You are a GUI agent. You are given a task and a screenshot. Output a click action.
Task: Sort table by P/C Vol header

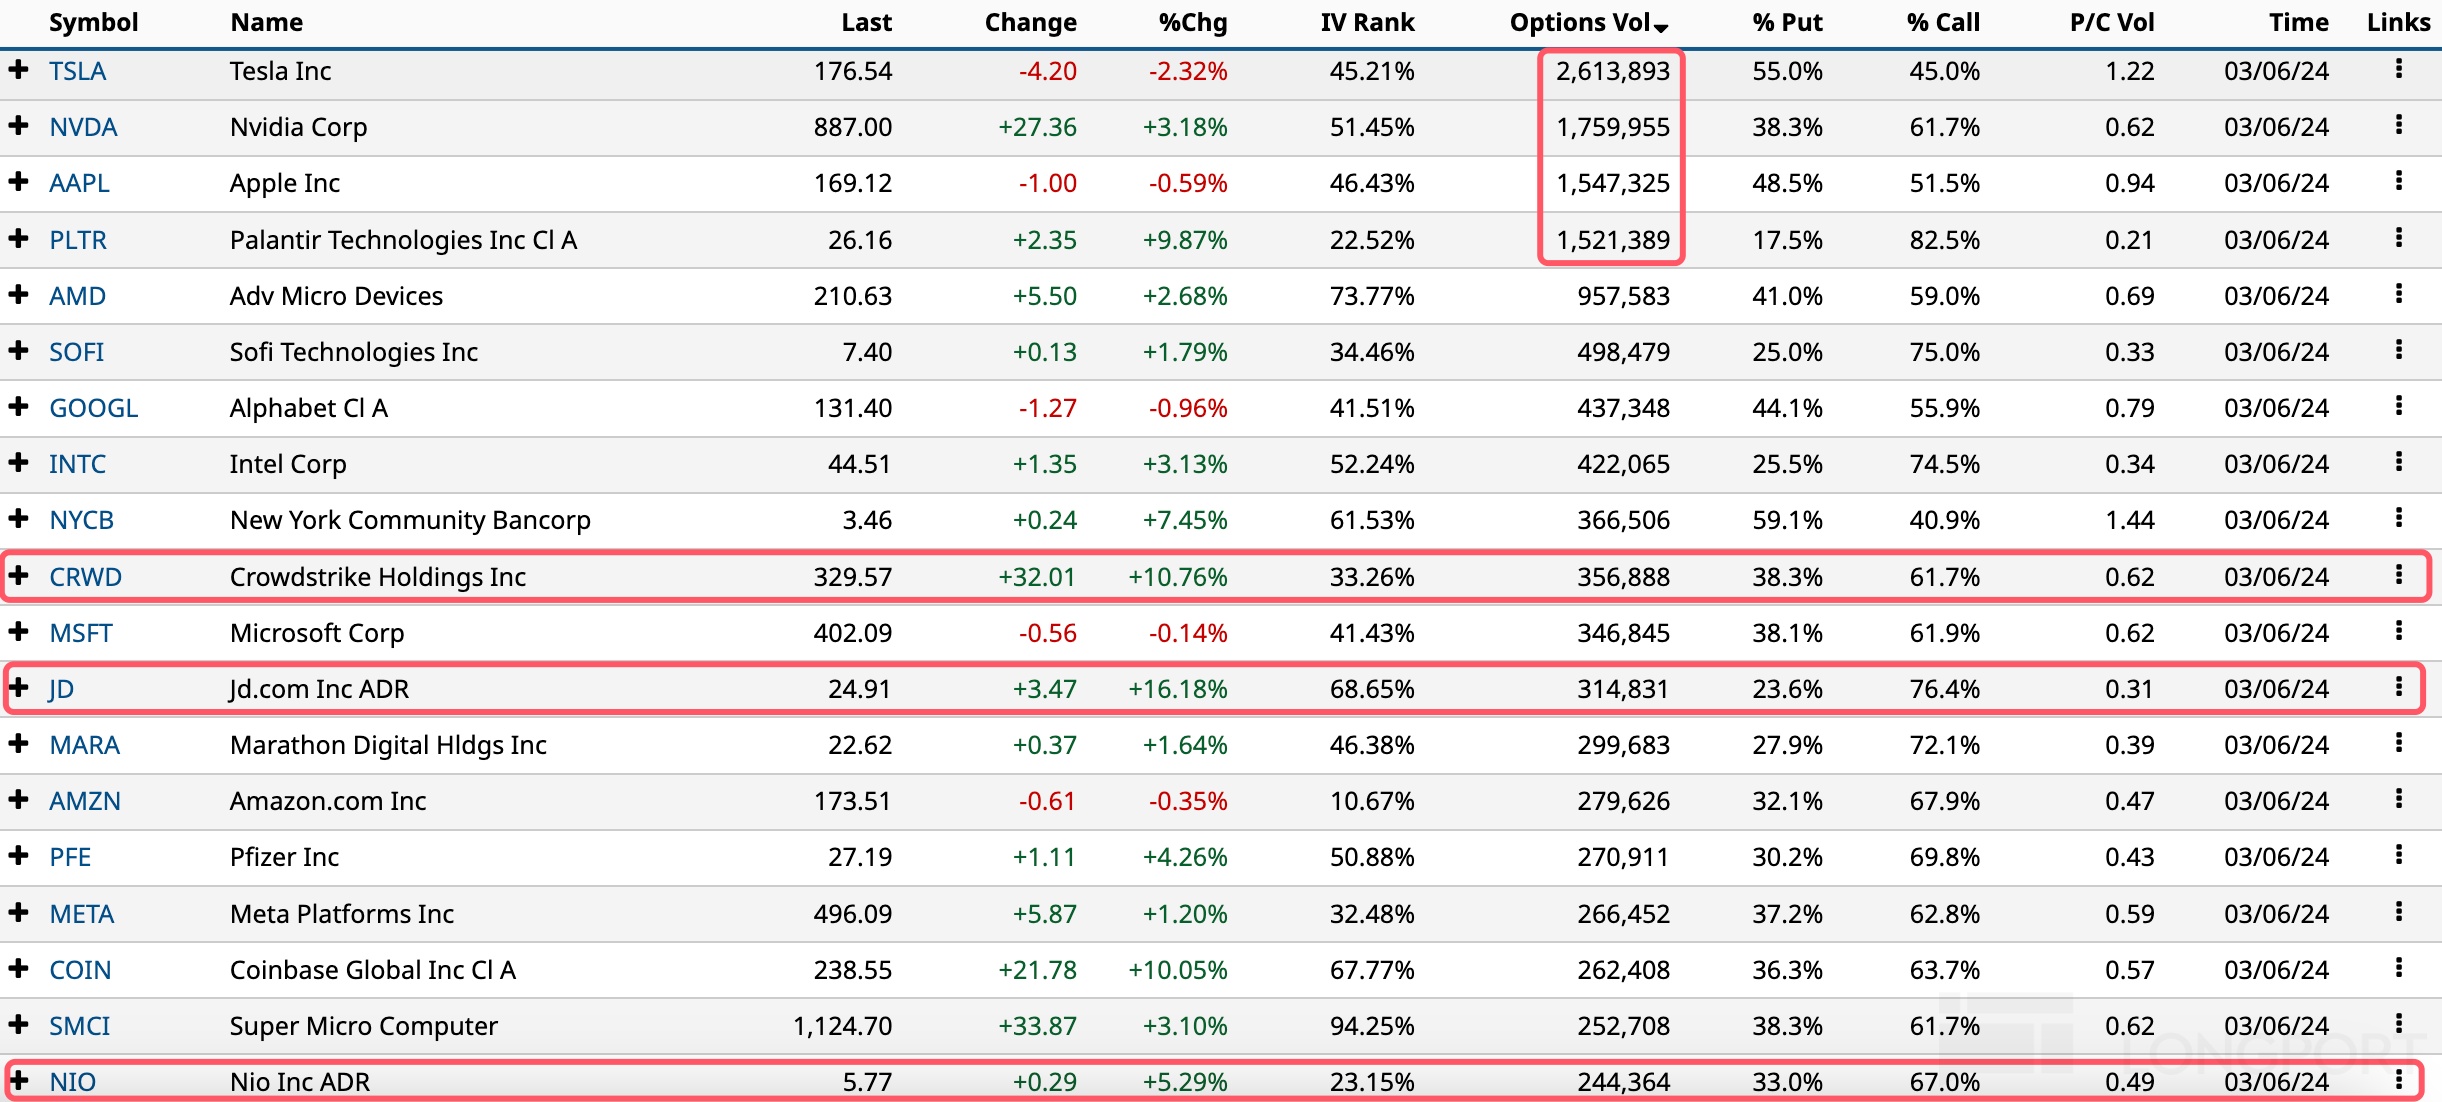pyautogui.click(x=2111, y=22)
